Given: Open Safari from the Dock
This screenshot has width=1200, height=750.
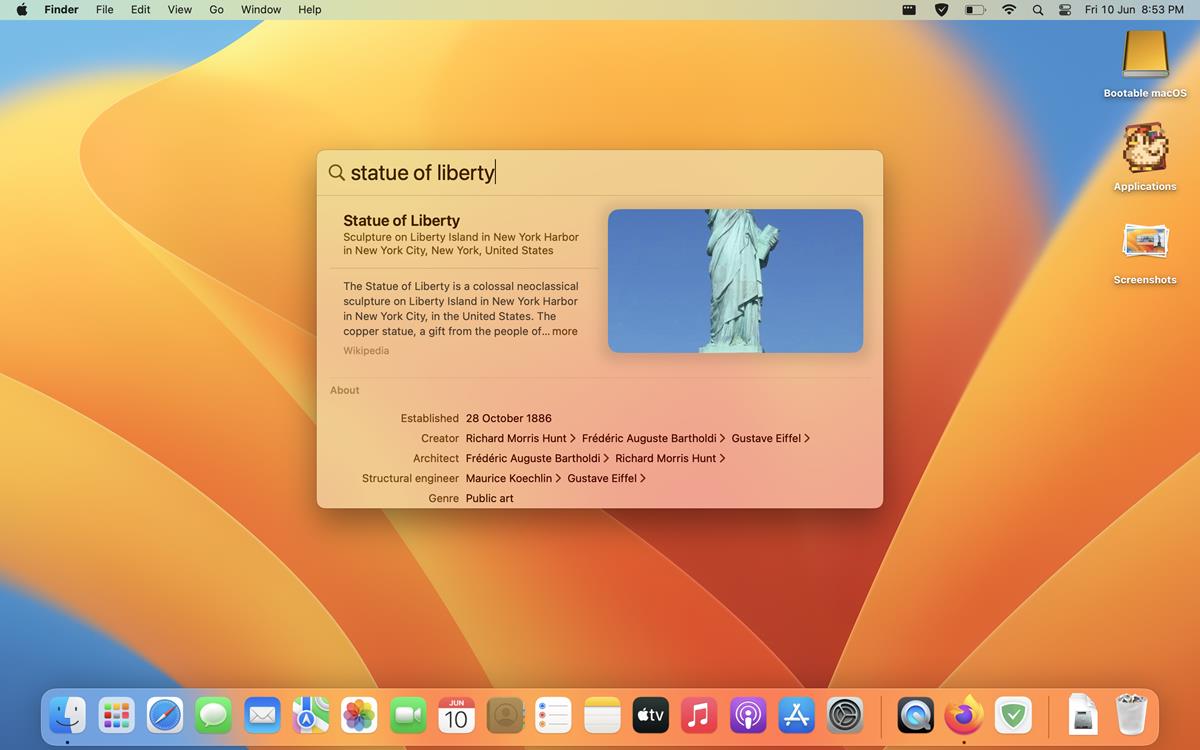Looking at the screenshot, I should [x=163, y=715].
